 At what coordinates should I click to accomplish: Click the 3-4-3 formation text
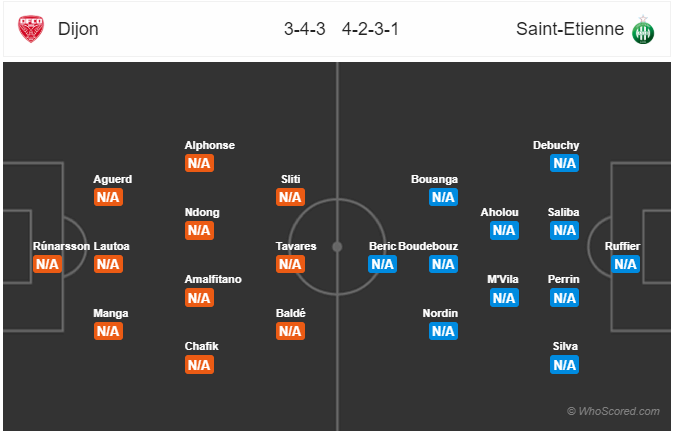pos(304,29)
